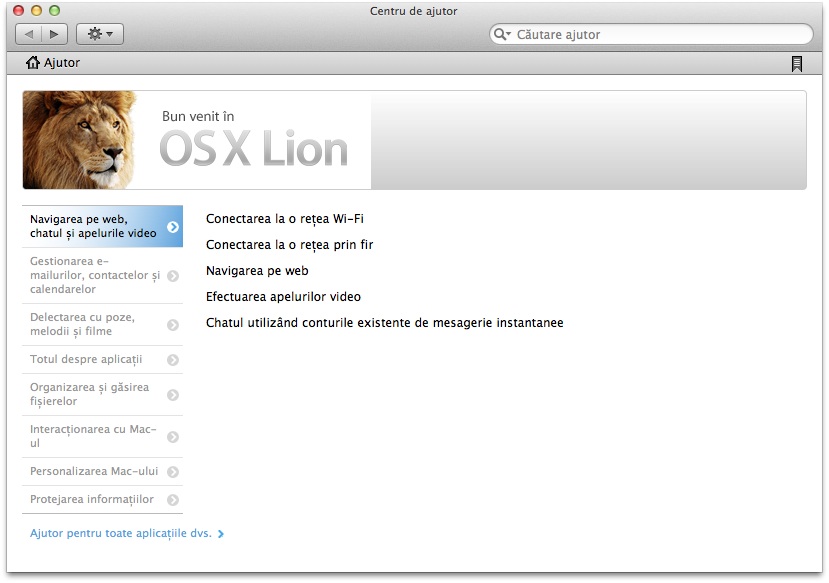Open the gear action menu
The height and width of the screenshot is (583, 829).
(100, 34)
